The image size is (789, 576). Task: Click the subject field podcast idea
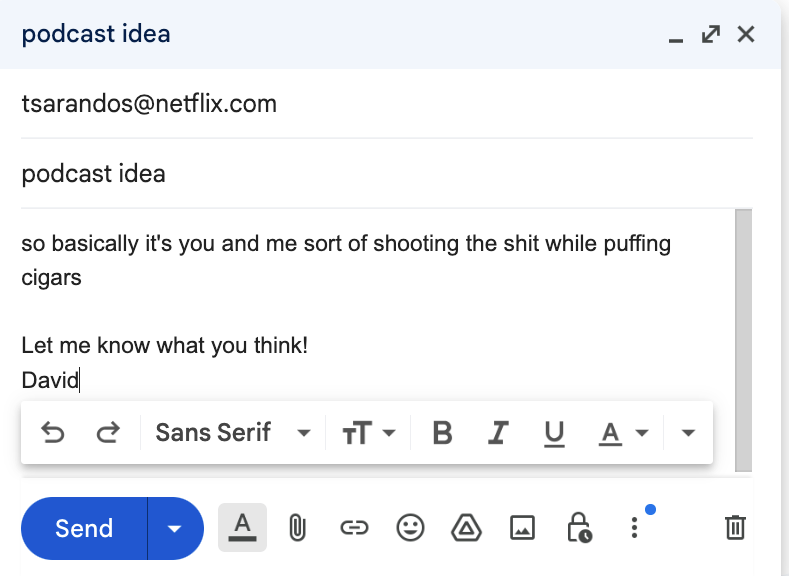386,174
